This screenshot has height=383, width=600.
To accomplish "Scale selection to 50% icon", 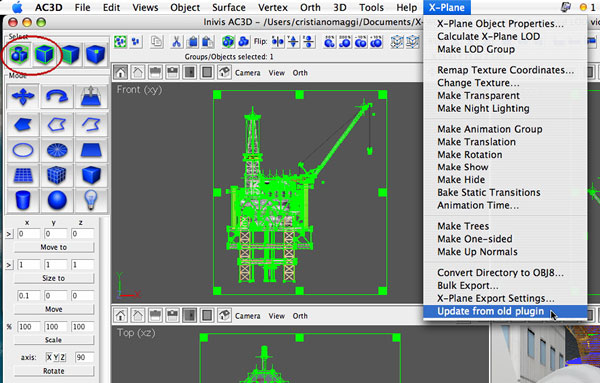I will click(x=329, y=41).
